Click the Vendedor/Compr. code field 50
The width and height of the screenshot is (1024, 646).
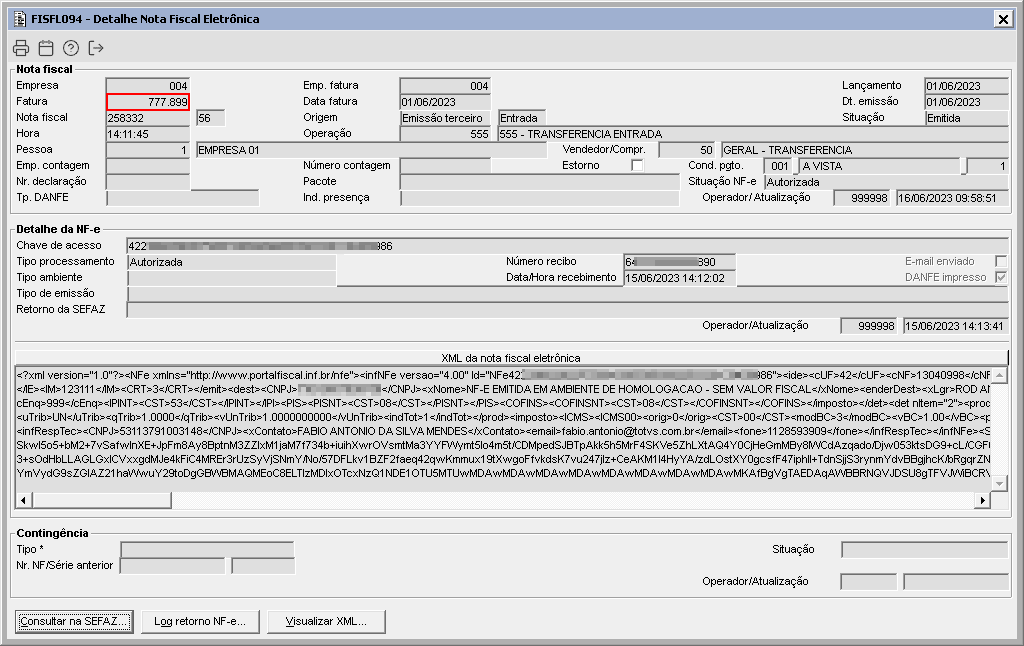click(687, 150)
